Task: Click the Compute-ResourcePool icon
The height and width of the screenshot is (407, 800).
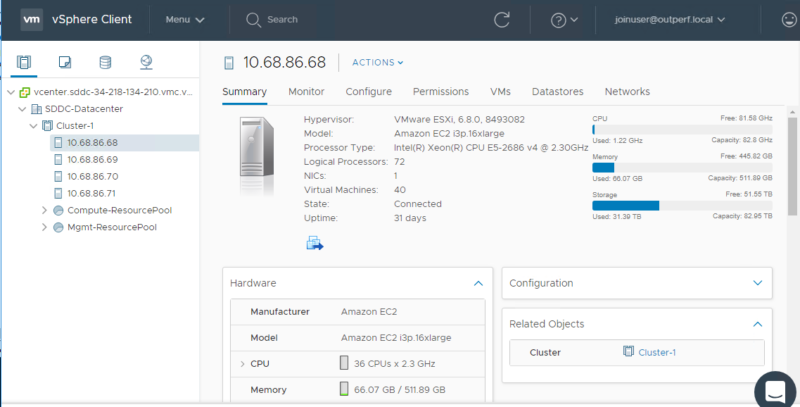Action: pos(59,210)
